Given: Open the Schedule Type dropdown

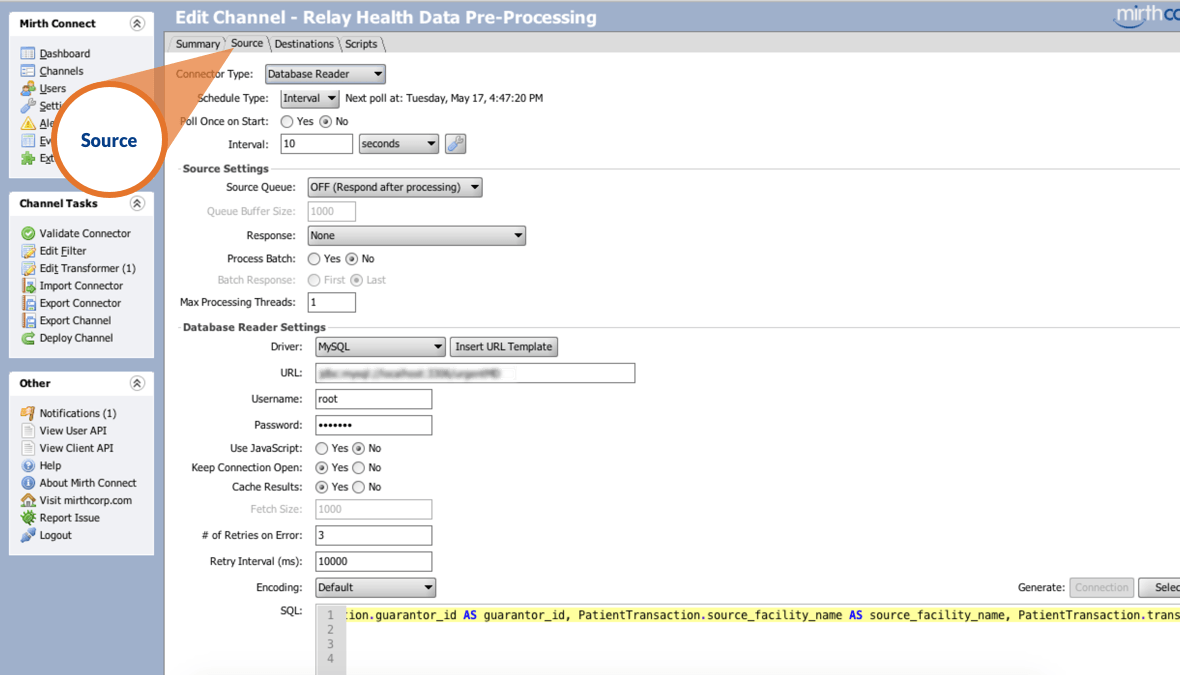Looking at the screenshot, I should (309, 99).
